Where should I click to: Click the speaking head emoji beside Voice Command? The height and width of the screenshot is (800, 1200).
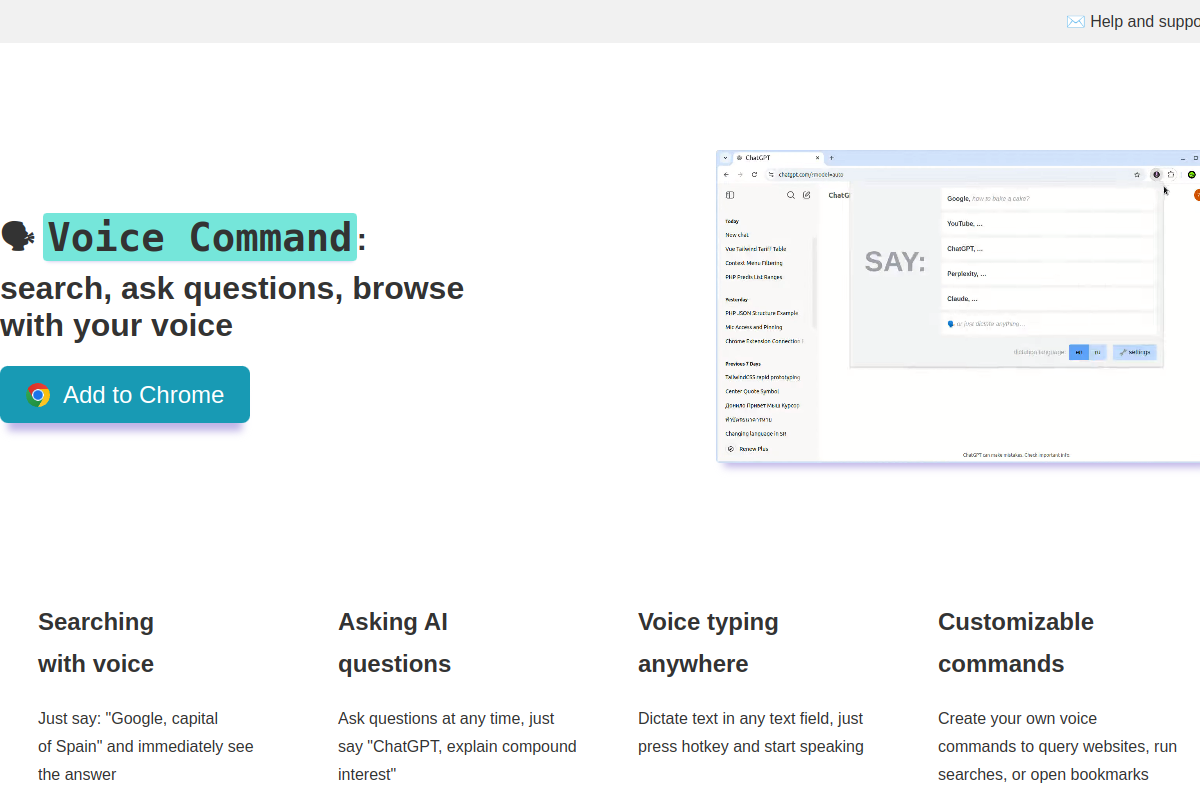pyautogui.click(x=18, y=237)
